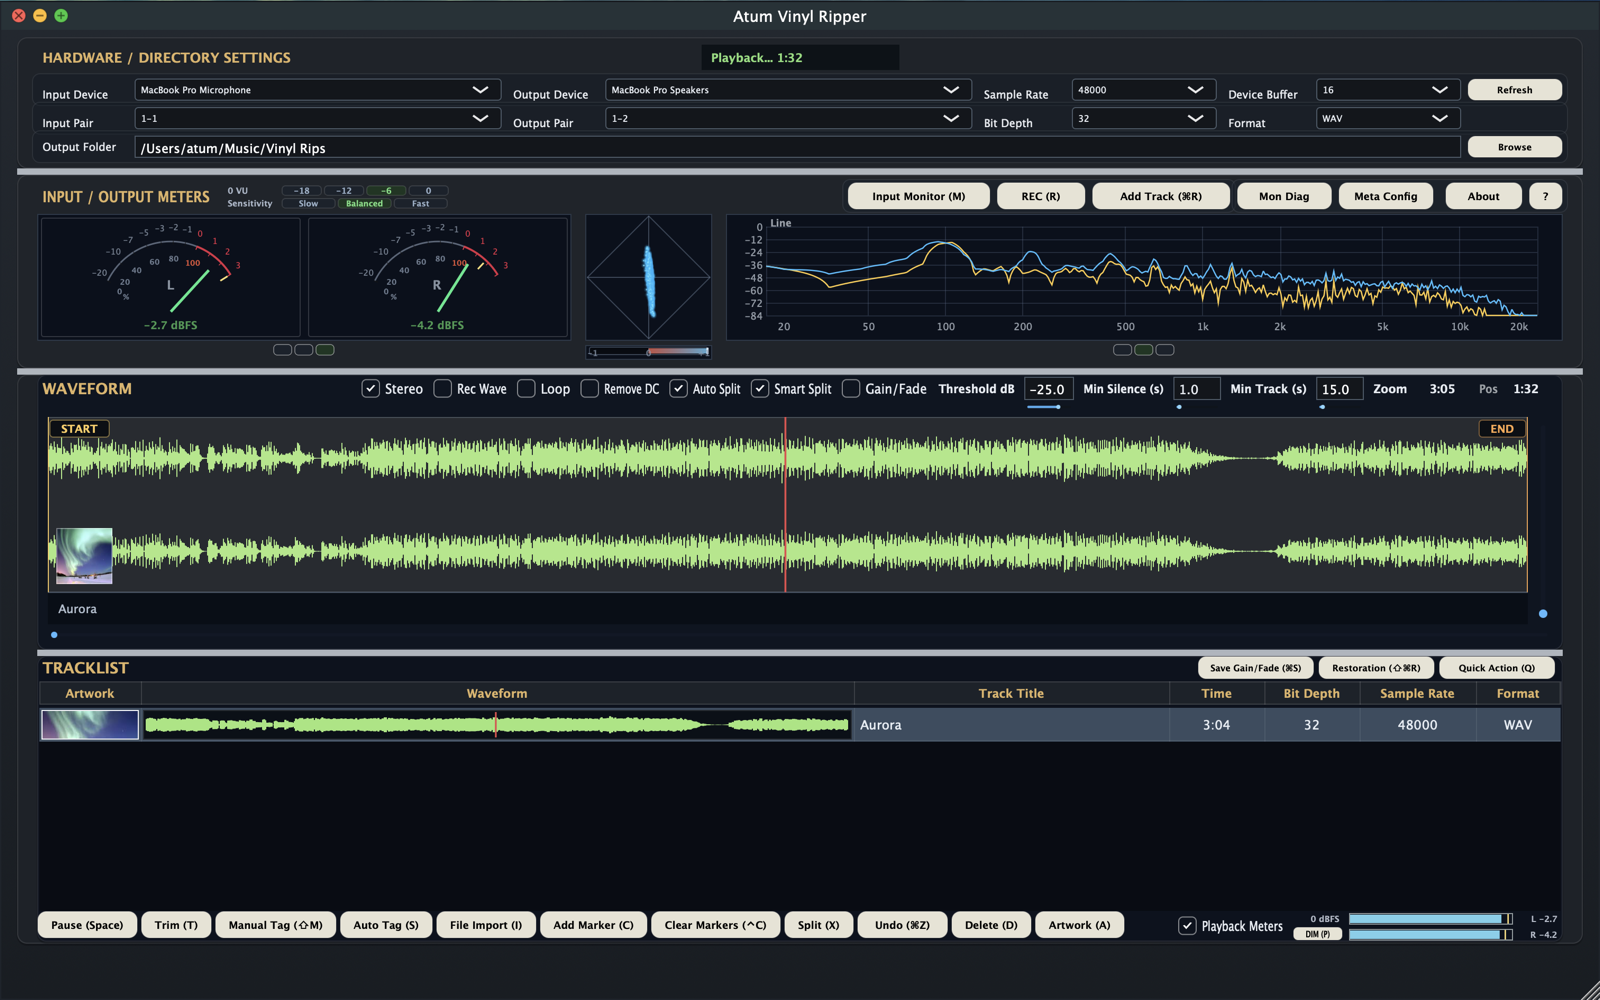The width and height of the screenshot is (1600, 1000).
Task: Open the Input Device dropdown
Action: coord(318,89)
